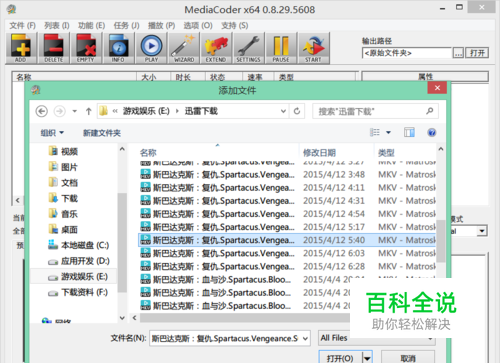The image size is (500, 363).
Task: Select the file modified 2015/4/12 6:28
Action: (x=287, y=266)
